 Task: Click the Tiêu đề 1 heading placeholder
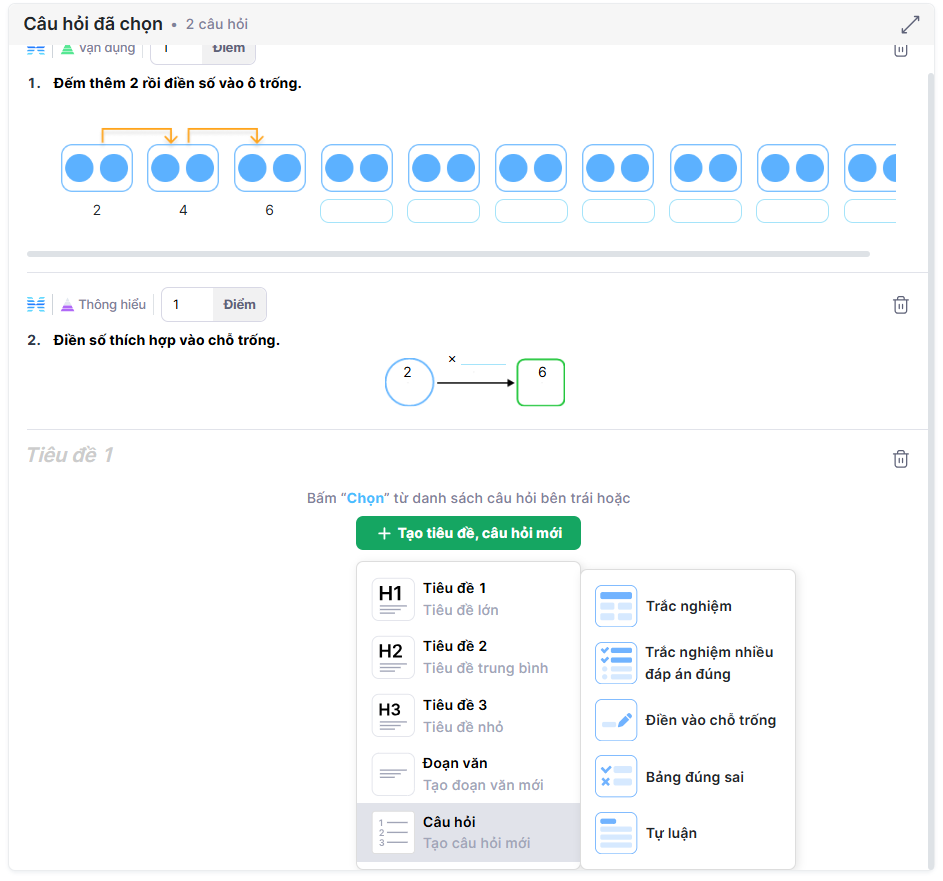[70, 455]
